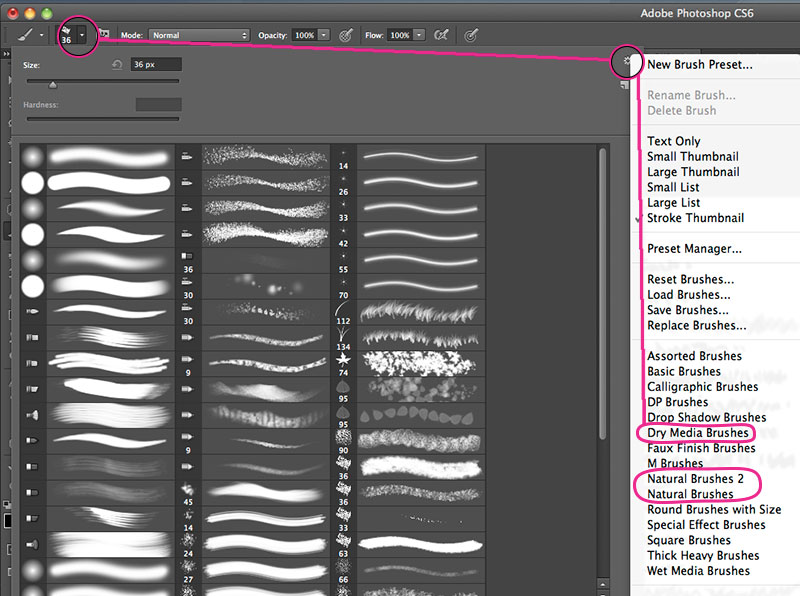Choose Load Brushes...
Image resolution: width=800 pixels, height=596 pixels.
tap(688, 294)
